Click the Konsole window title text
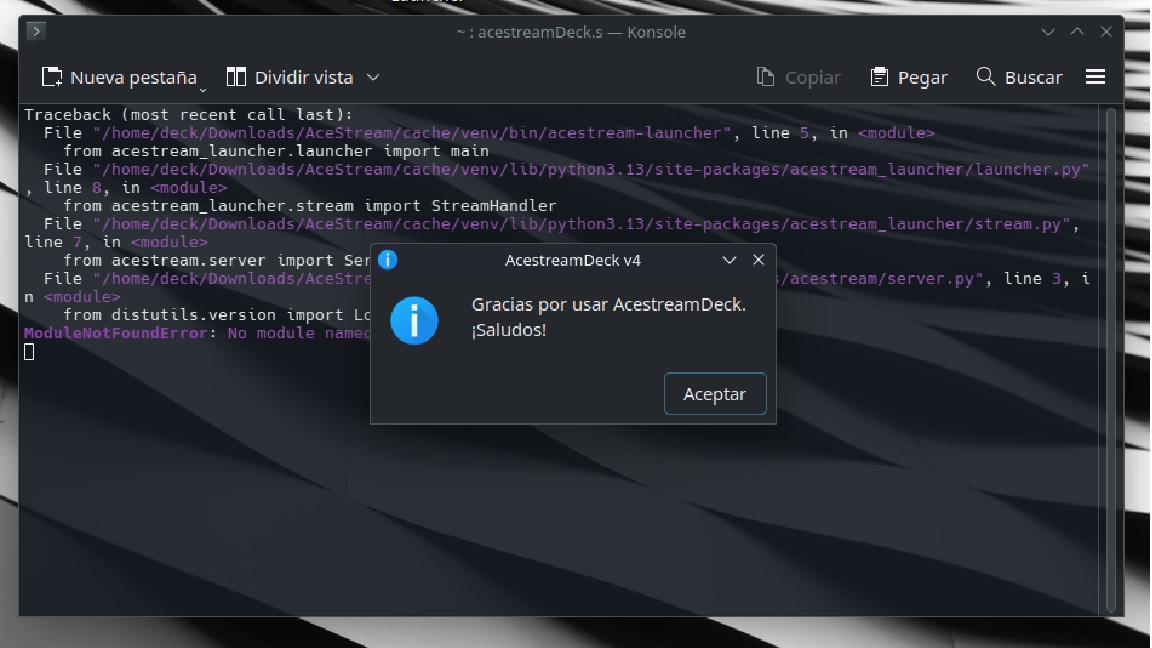This screenshot has height=648, width=1152. click(x=571, y=32)
